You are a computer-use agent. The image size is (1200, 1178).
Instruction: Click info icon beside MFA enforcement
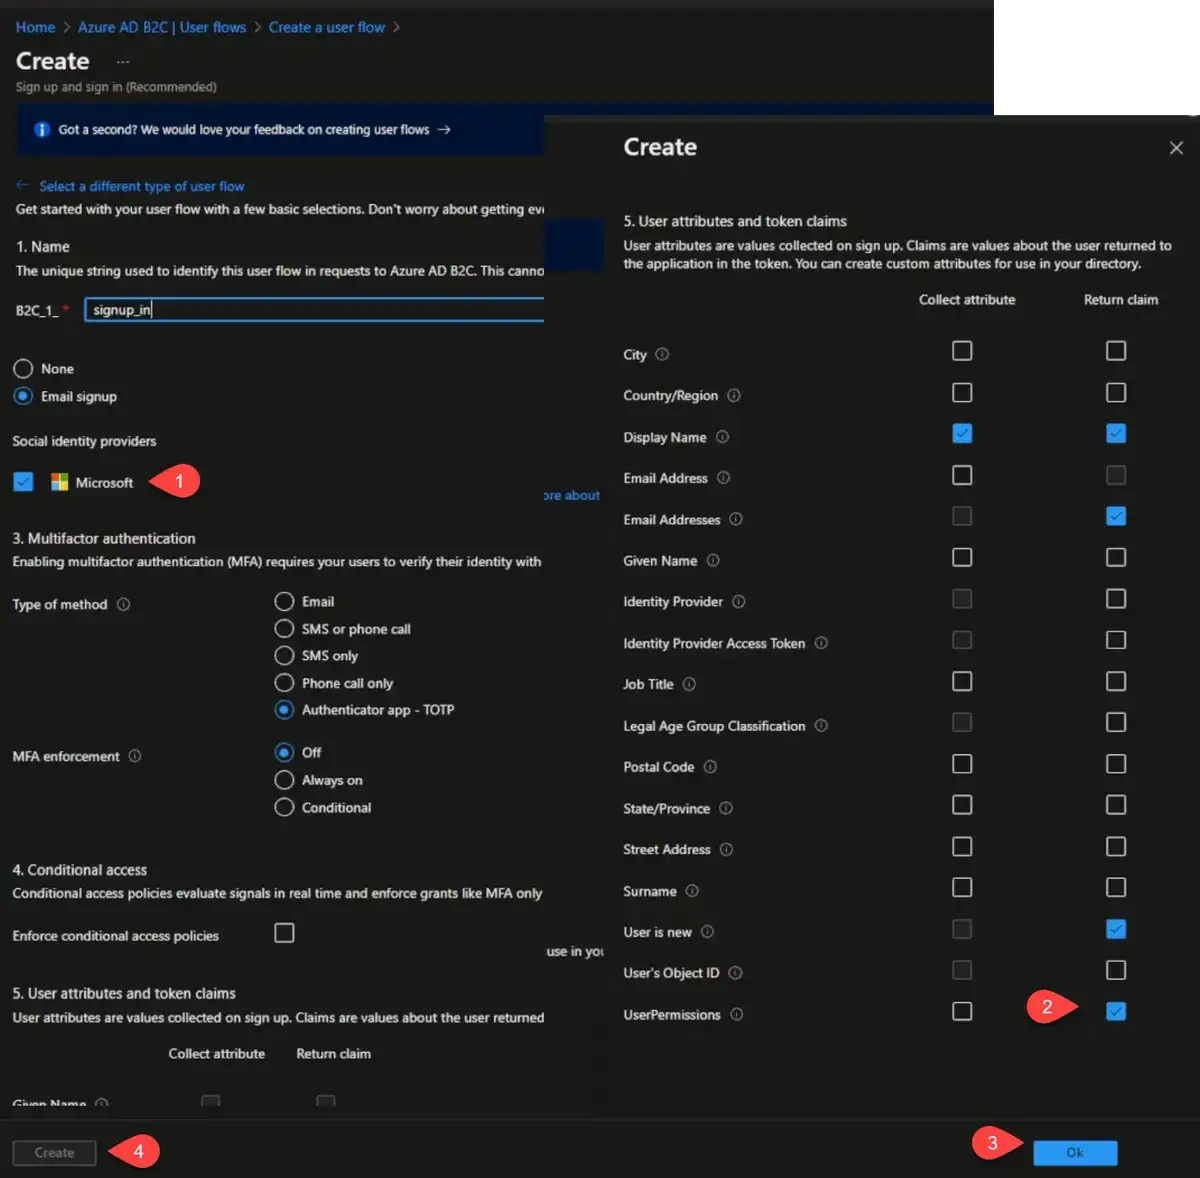point(135,756)
